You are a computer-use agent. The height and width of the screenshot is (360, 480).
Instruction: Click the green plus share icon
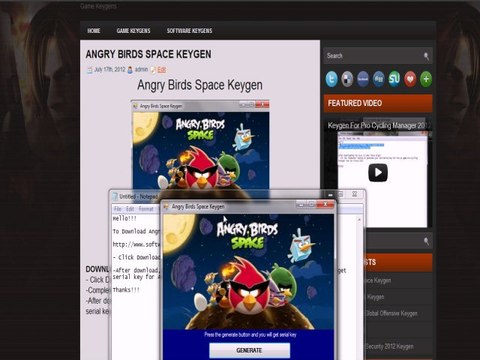pyautogui.click(x=426, y=79)
